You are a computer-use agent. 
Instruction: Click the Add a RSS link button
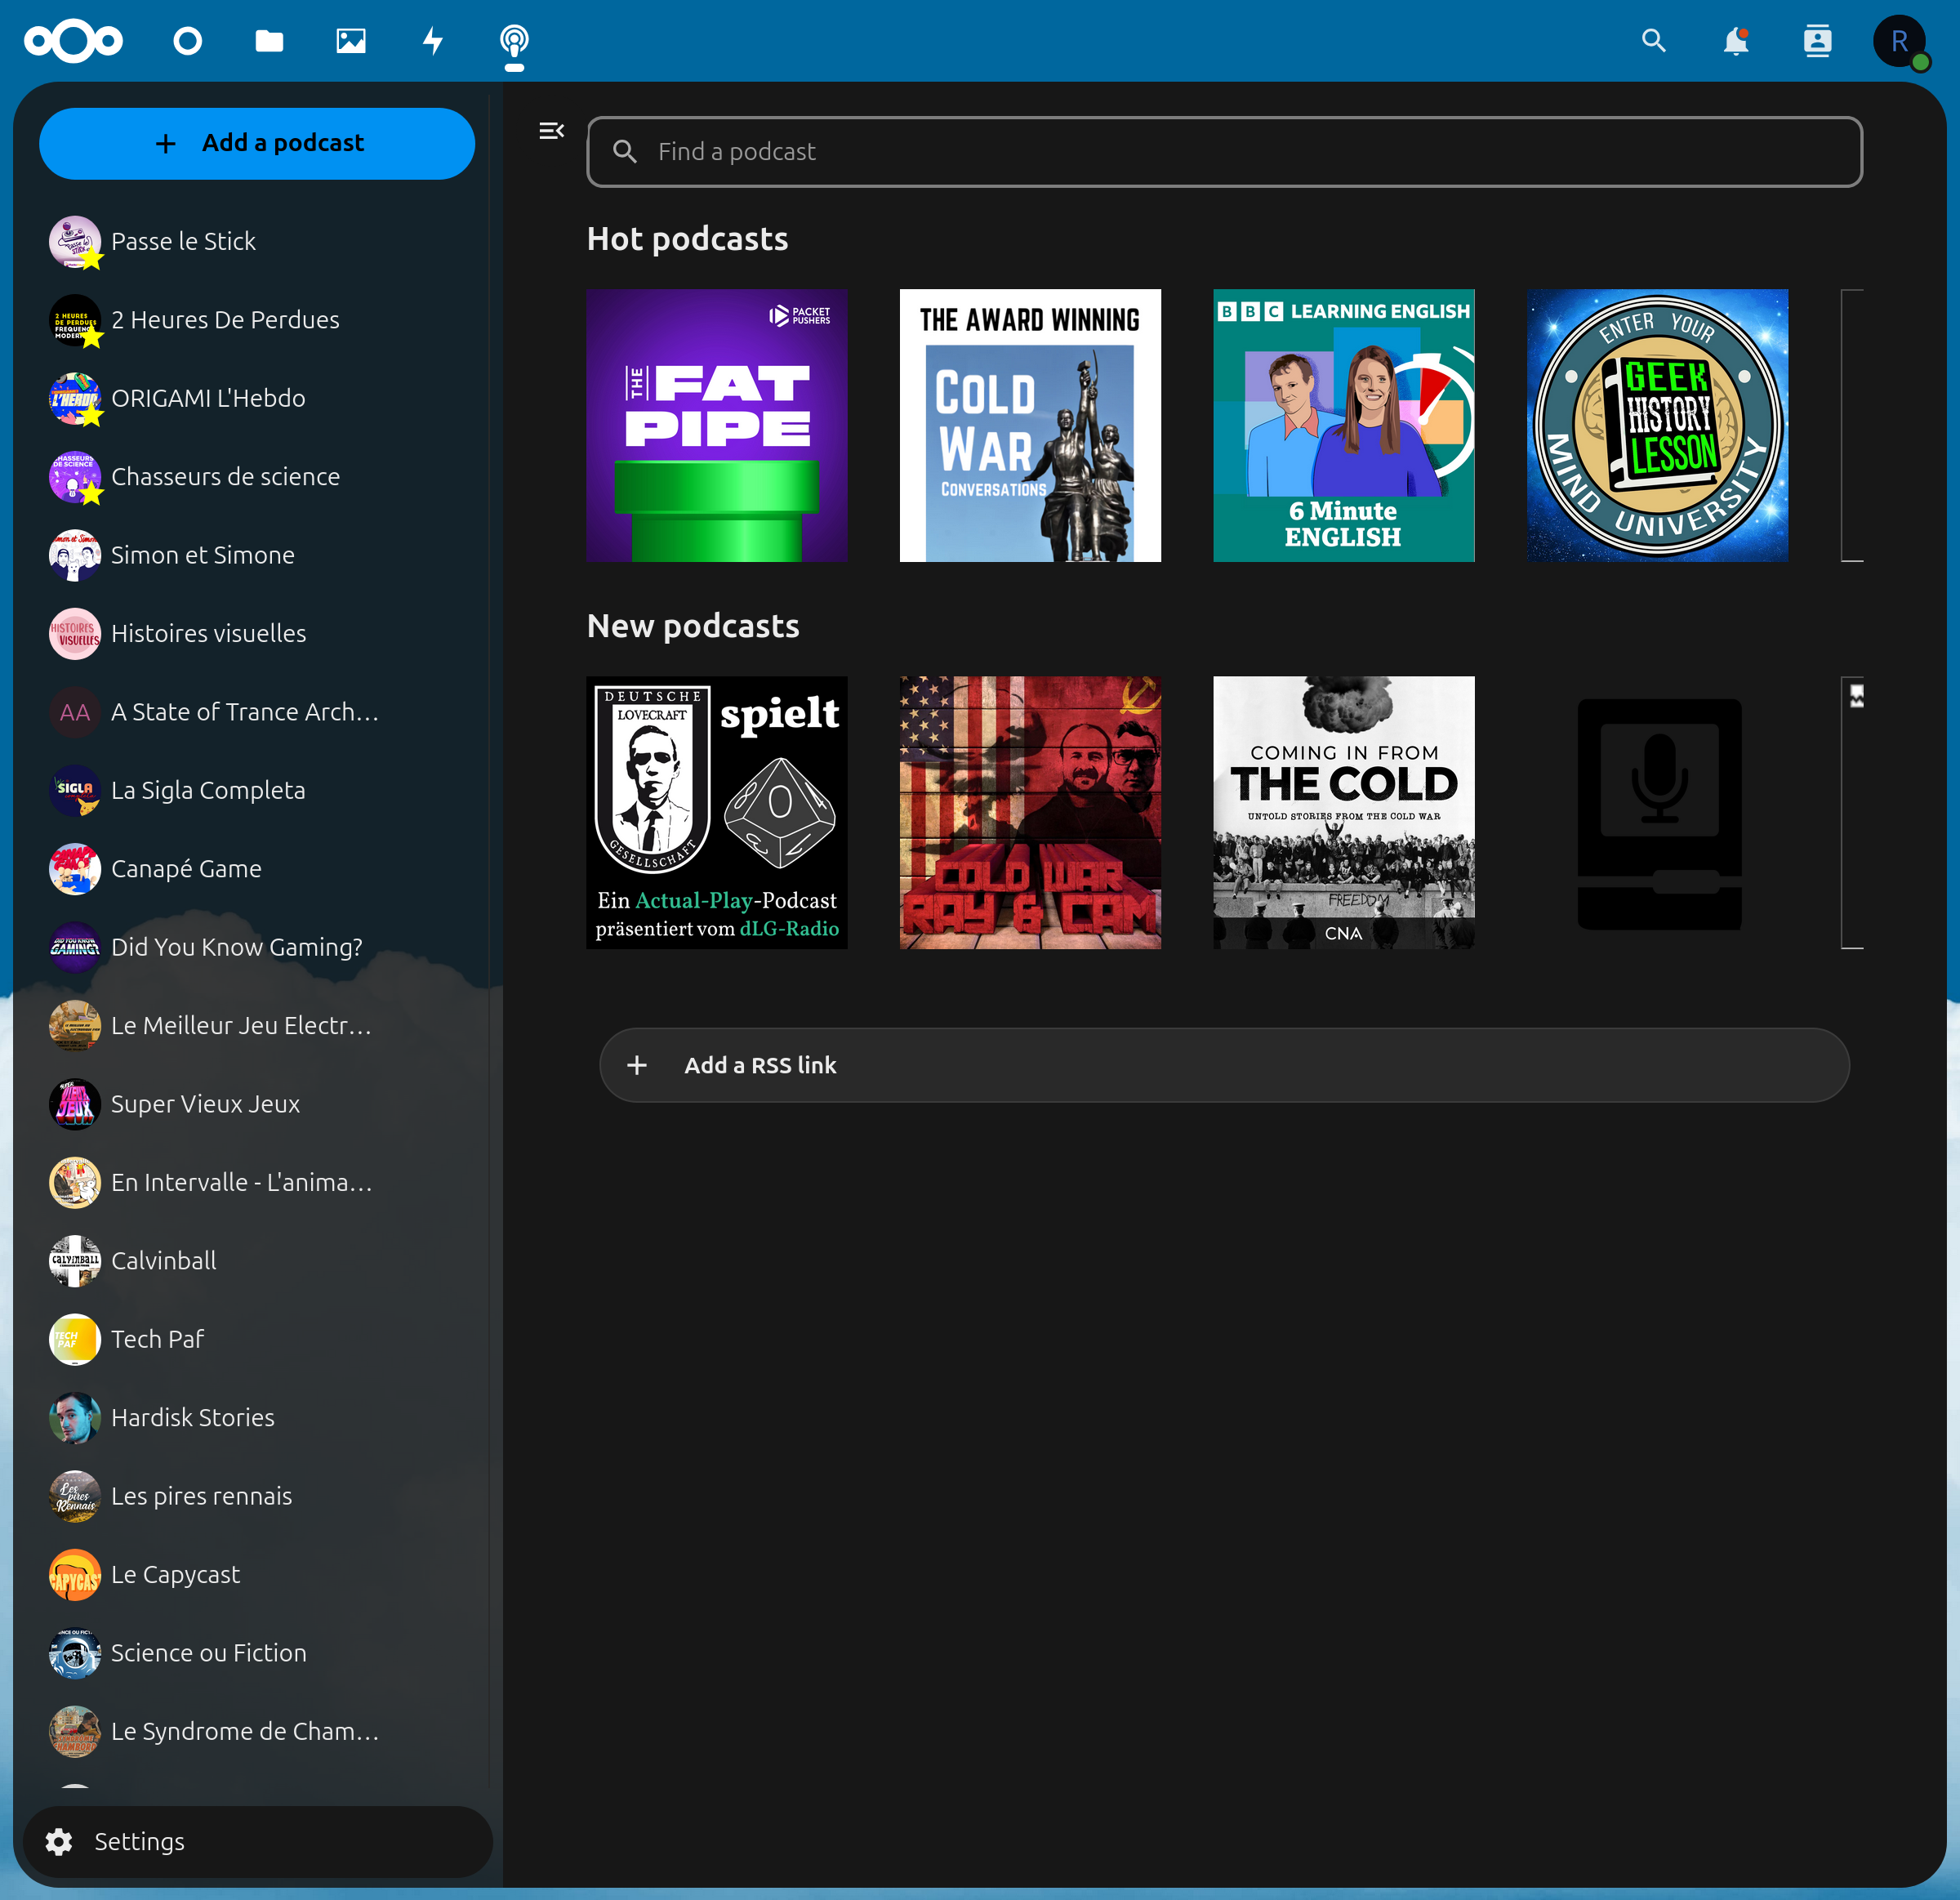1224,1065
